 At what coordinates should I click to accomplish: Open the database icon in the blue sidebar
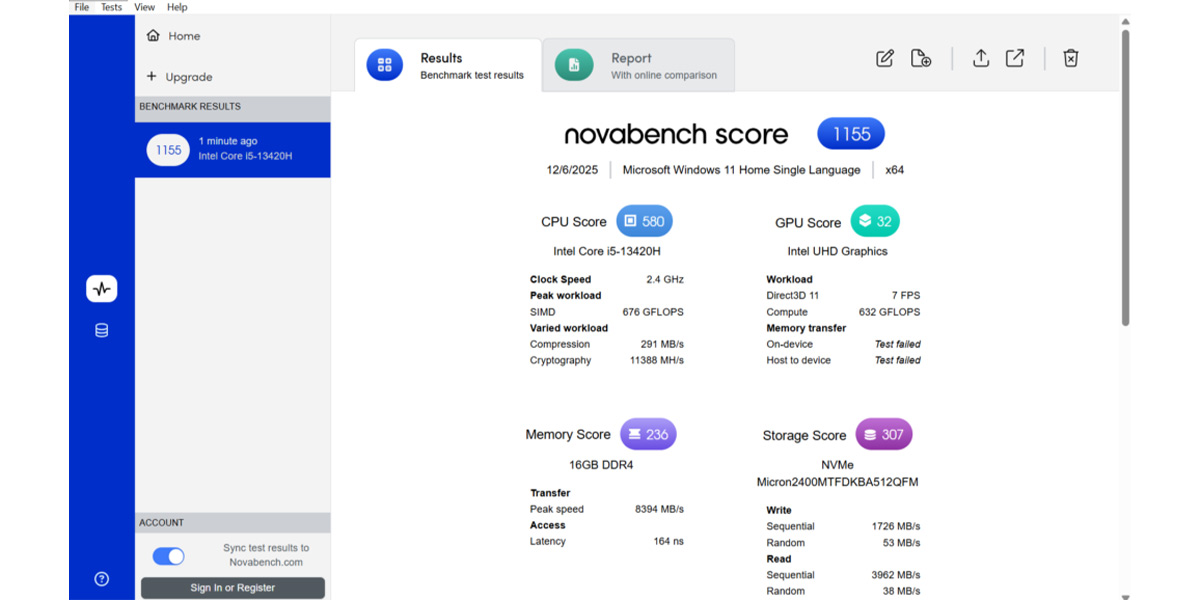click(102, 331)
